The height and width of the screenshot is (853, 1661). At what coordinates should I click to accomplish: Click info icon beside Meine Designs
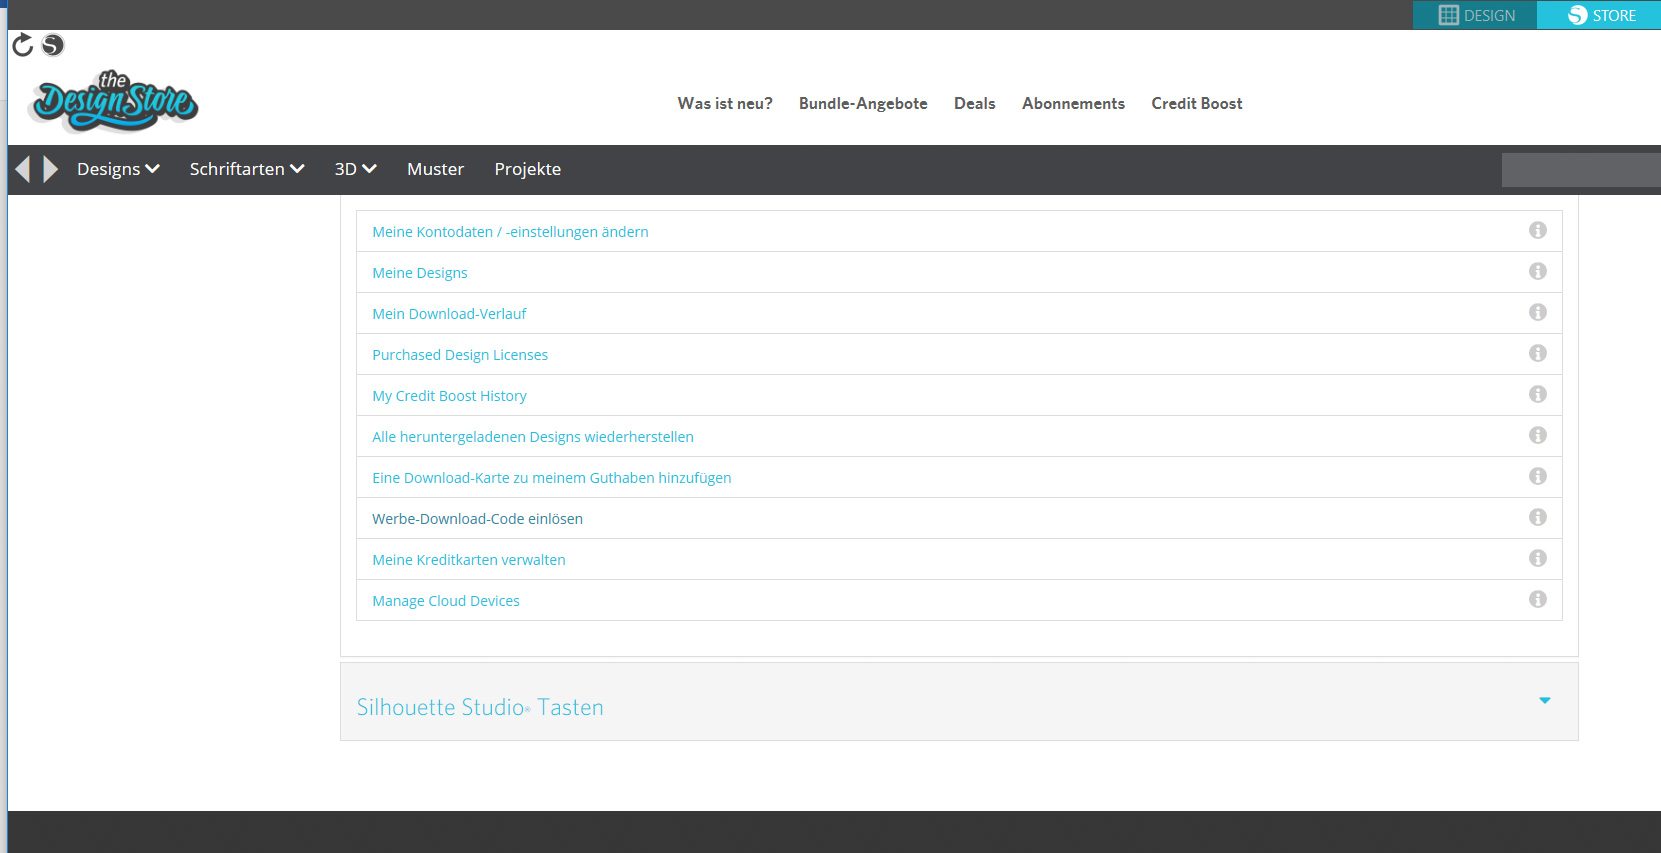tap(1537, 272)
